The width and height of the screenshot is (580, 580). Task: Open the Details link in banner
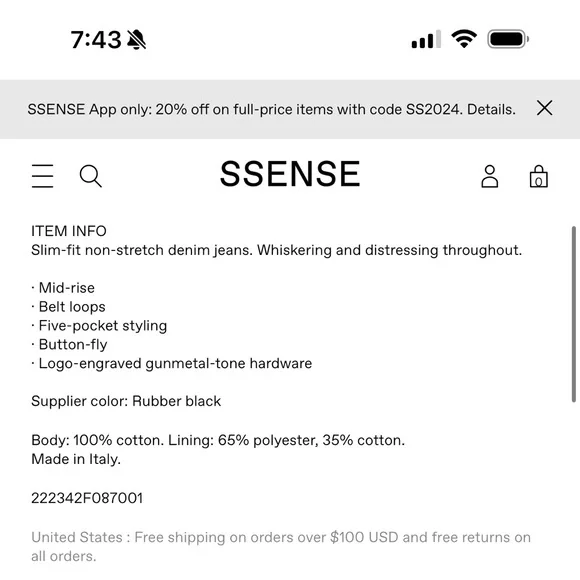[491, 109]
